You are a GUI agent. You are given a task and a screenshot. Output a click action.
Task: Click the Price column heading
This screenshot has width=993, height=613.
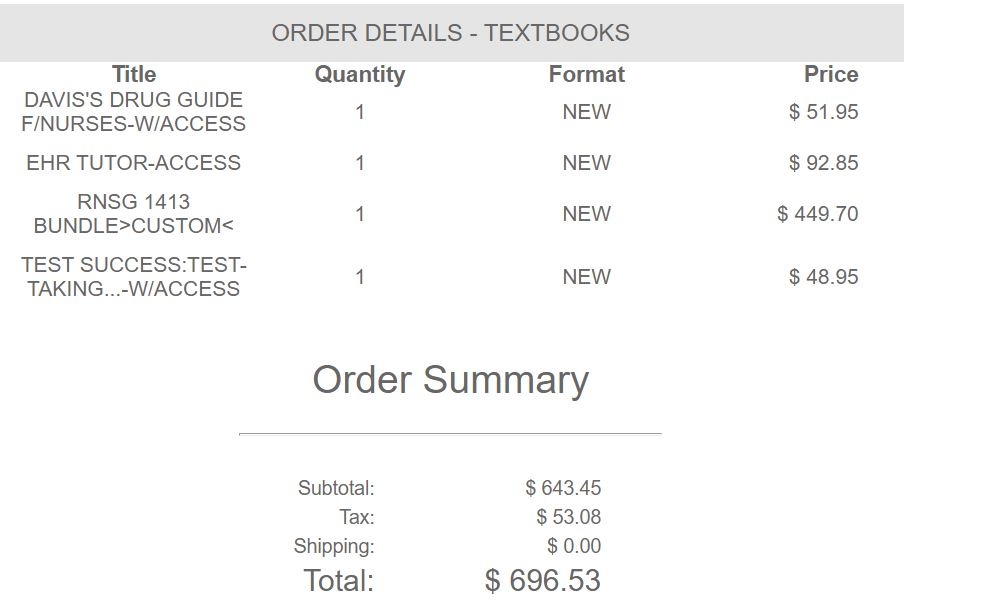(x=831, y=74)
